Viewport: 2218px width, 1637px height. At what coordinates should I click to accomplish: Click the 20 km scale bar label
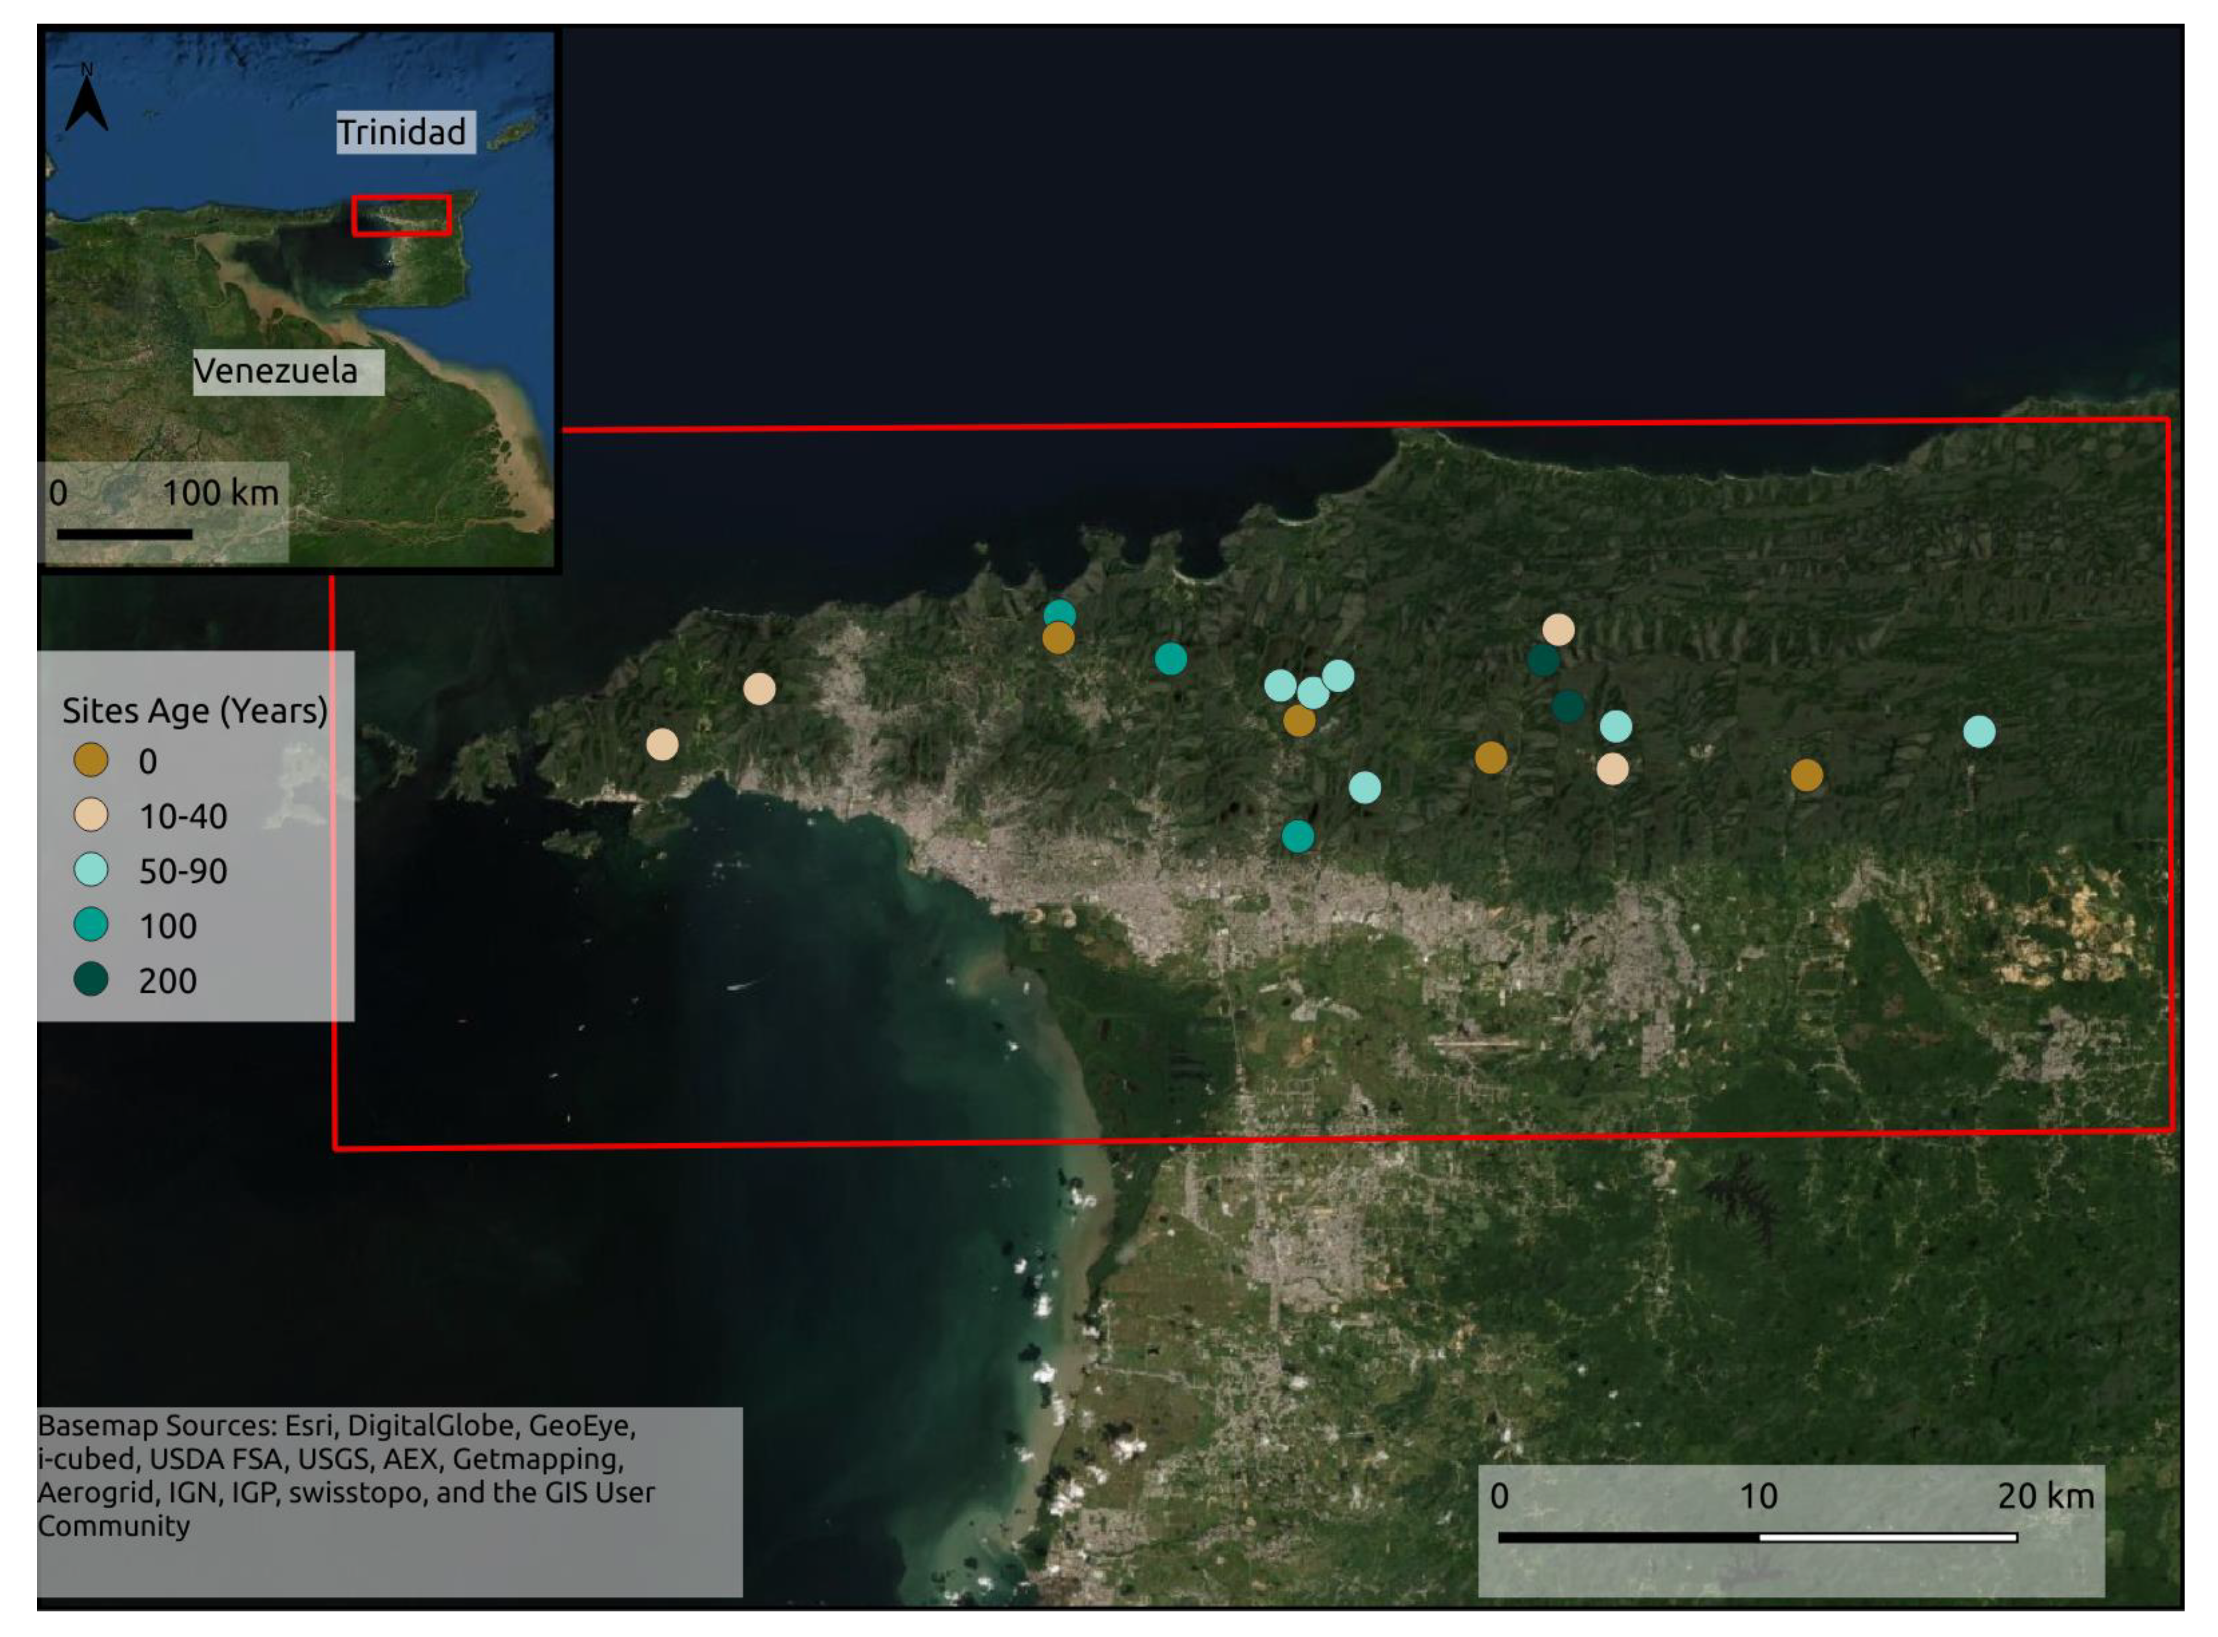point(2045,1496)
